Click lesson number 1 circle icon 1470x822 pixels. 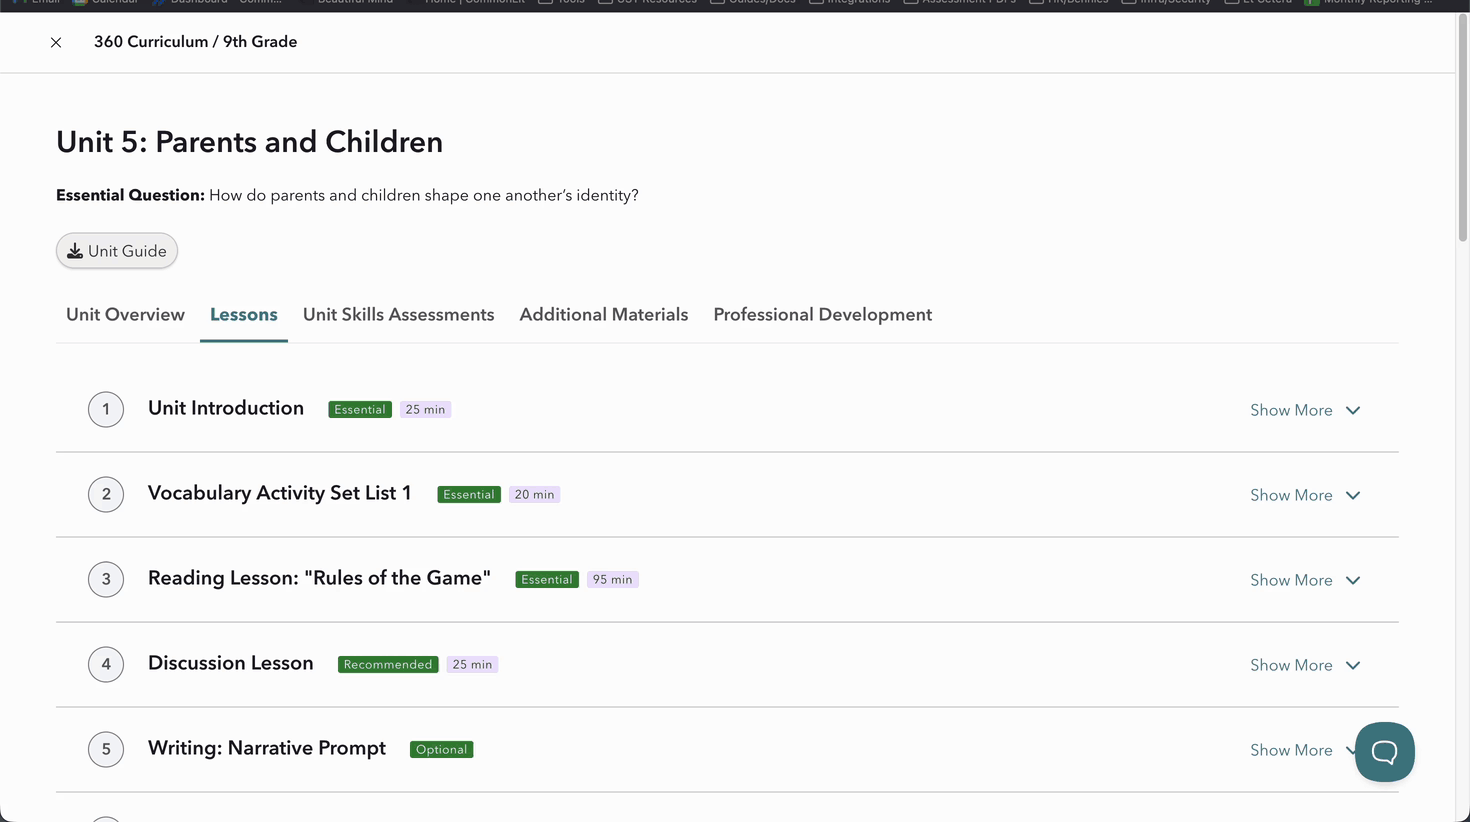point(106,409)
